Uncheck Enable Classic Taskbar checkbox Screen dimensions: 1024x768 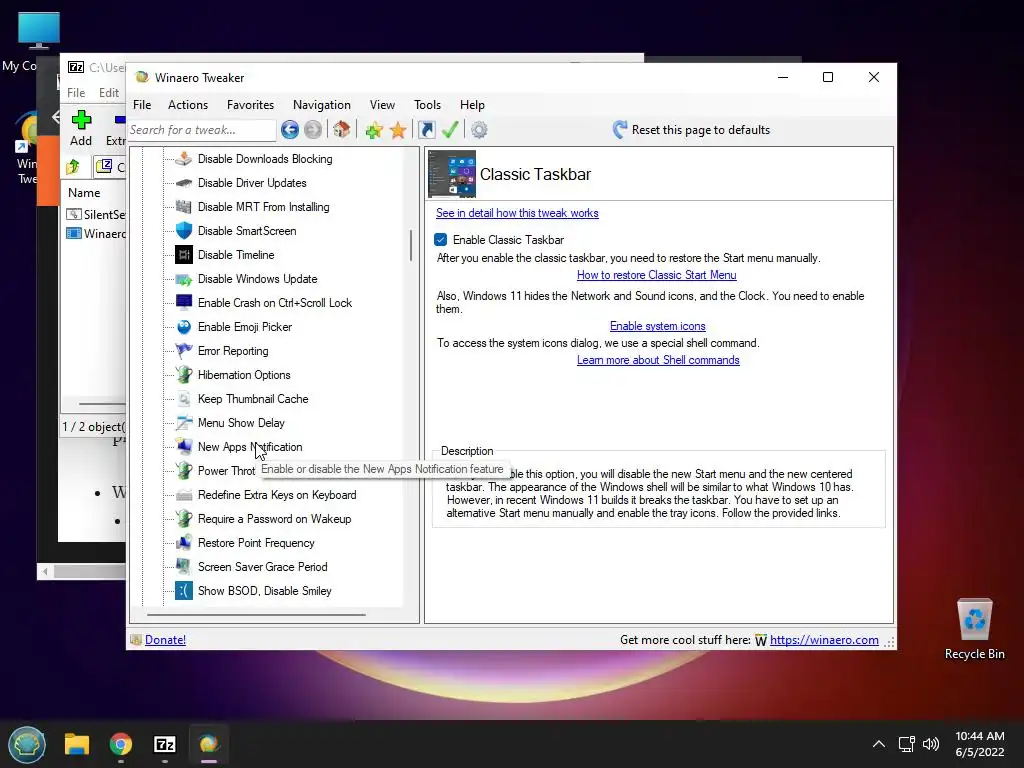coord(441,240)
